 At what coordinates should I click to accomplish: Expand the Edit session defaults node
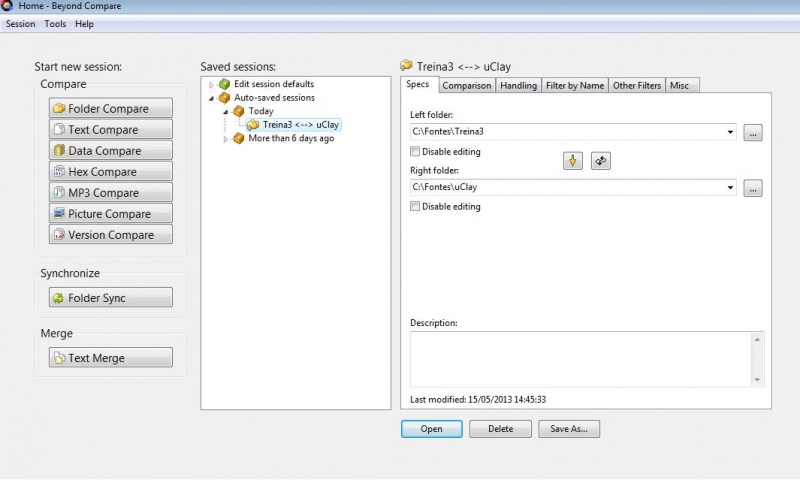[x=211, y=85]
